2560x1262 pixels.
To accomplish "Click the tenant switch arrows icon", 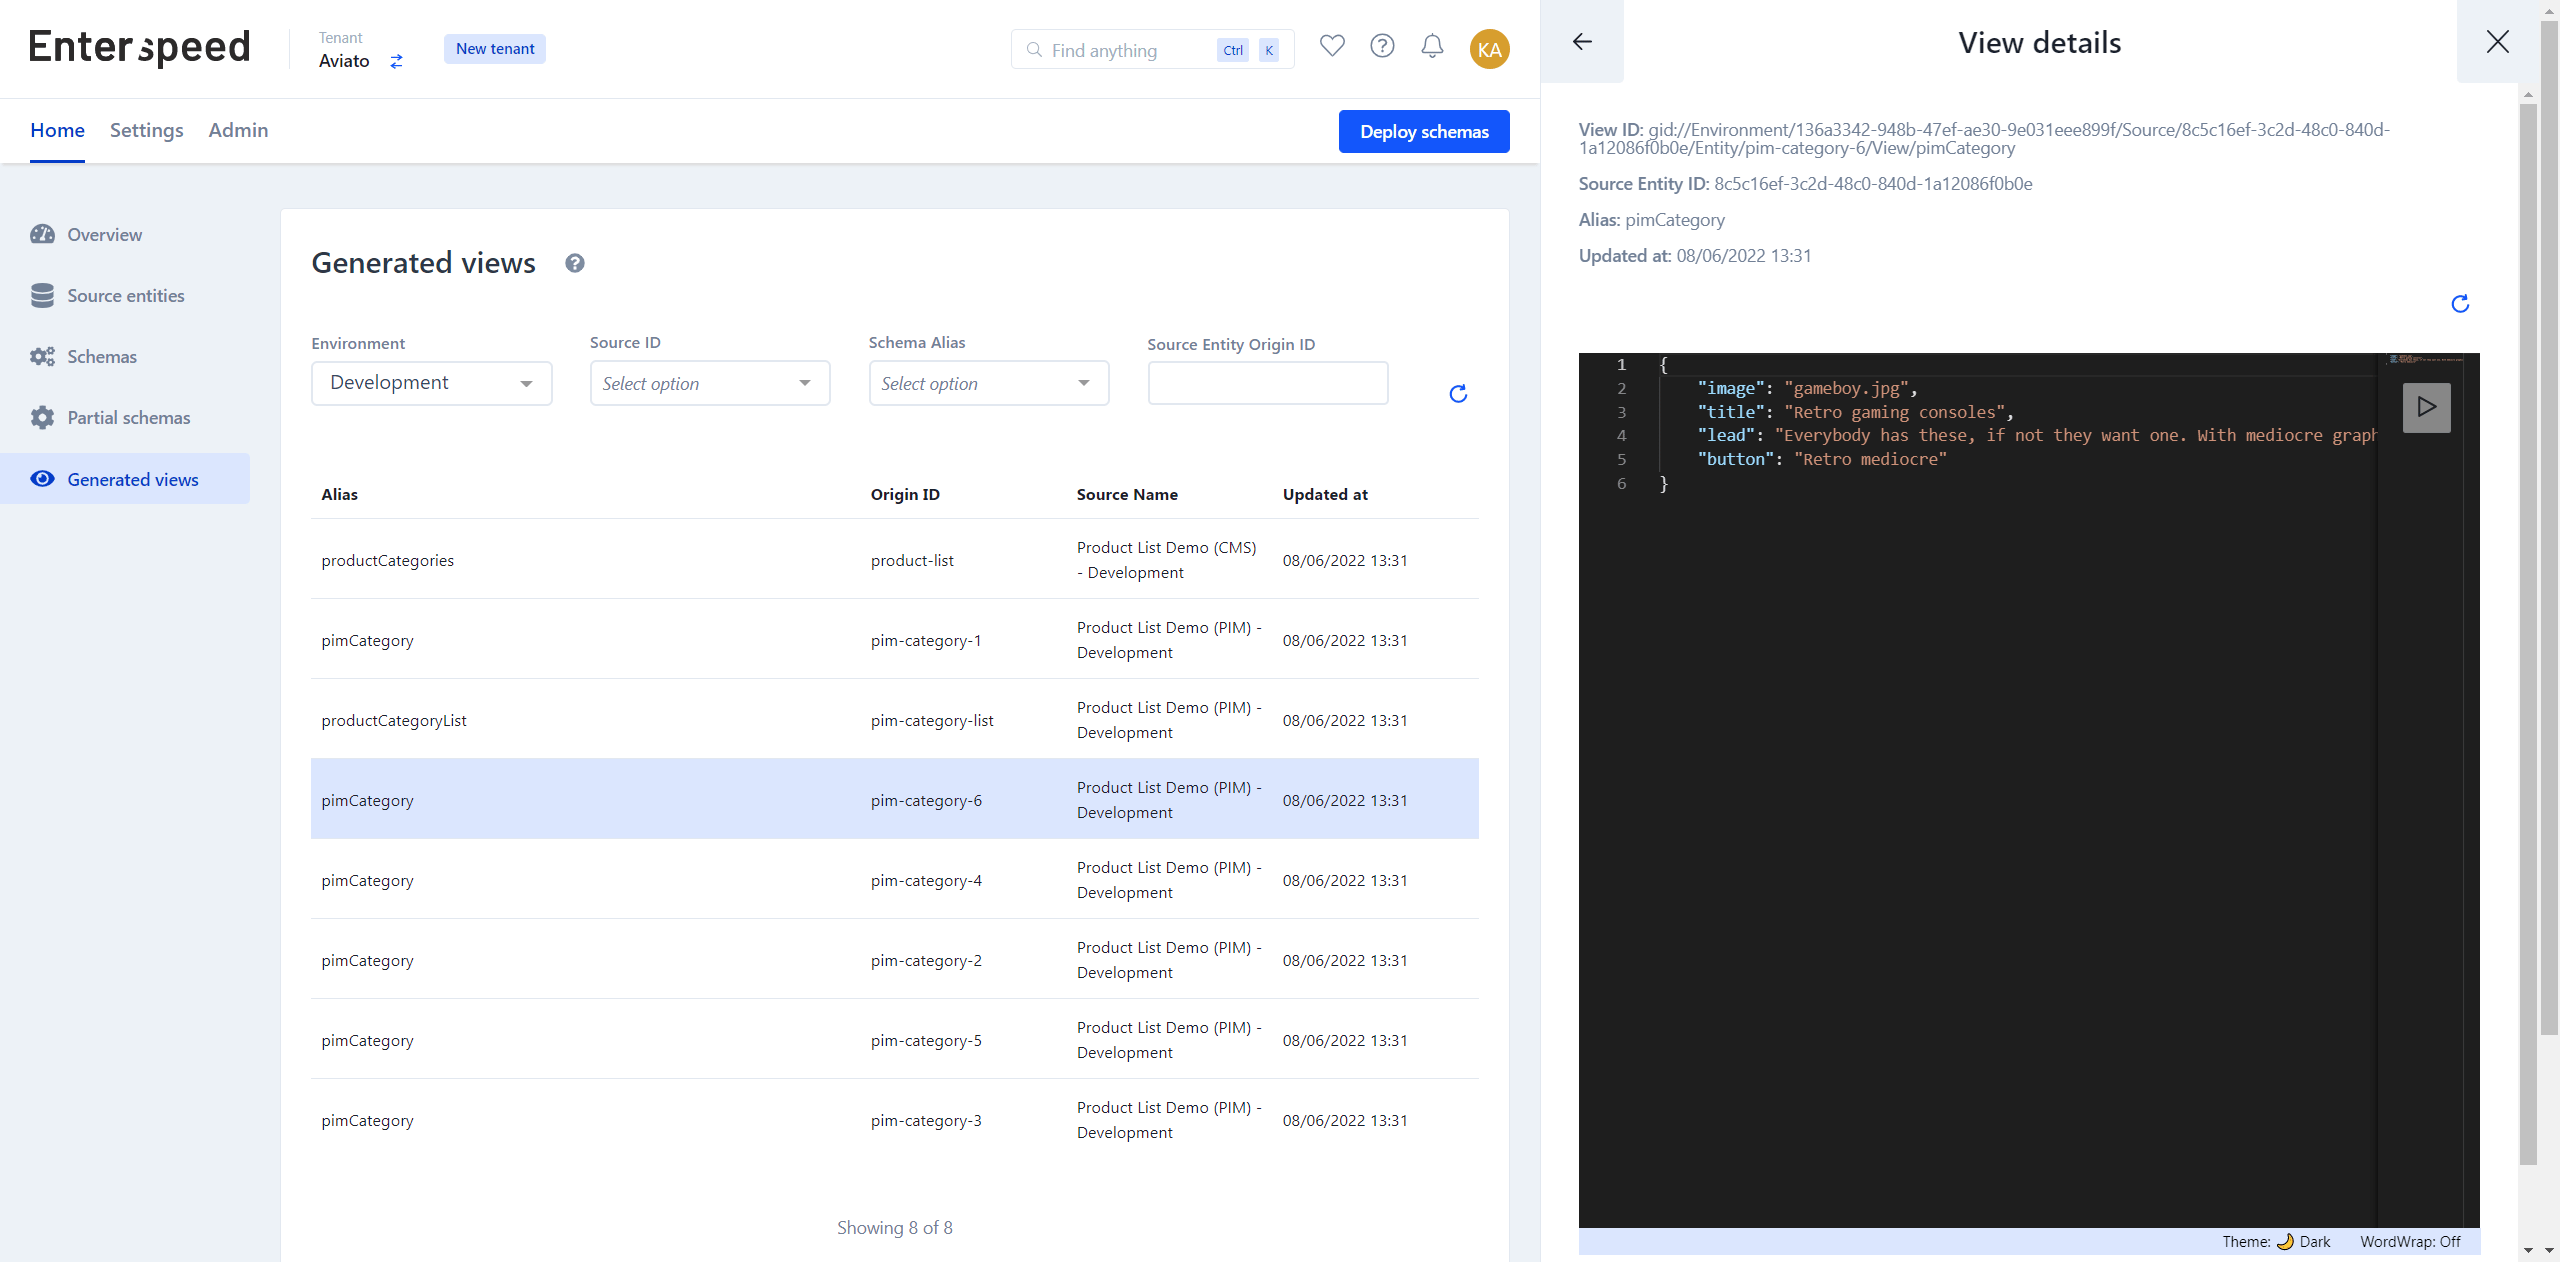I will [x=397, y=61].
